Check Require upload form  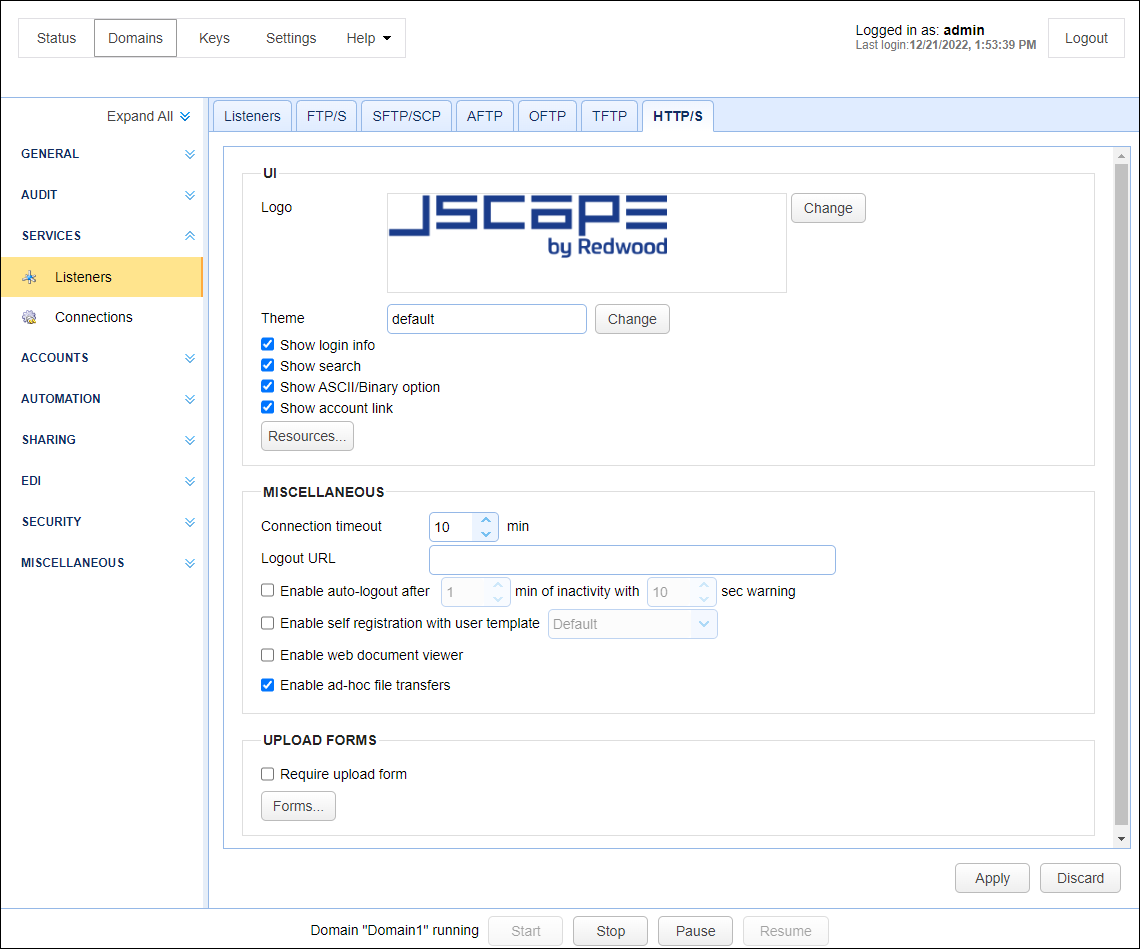[268, 774]
